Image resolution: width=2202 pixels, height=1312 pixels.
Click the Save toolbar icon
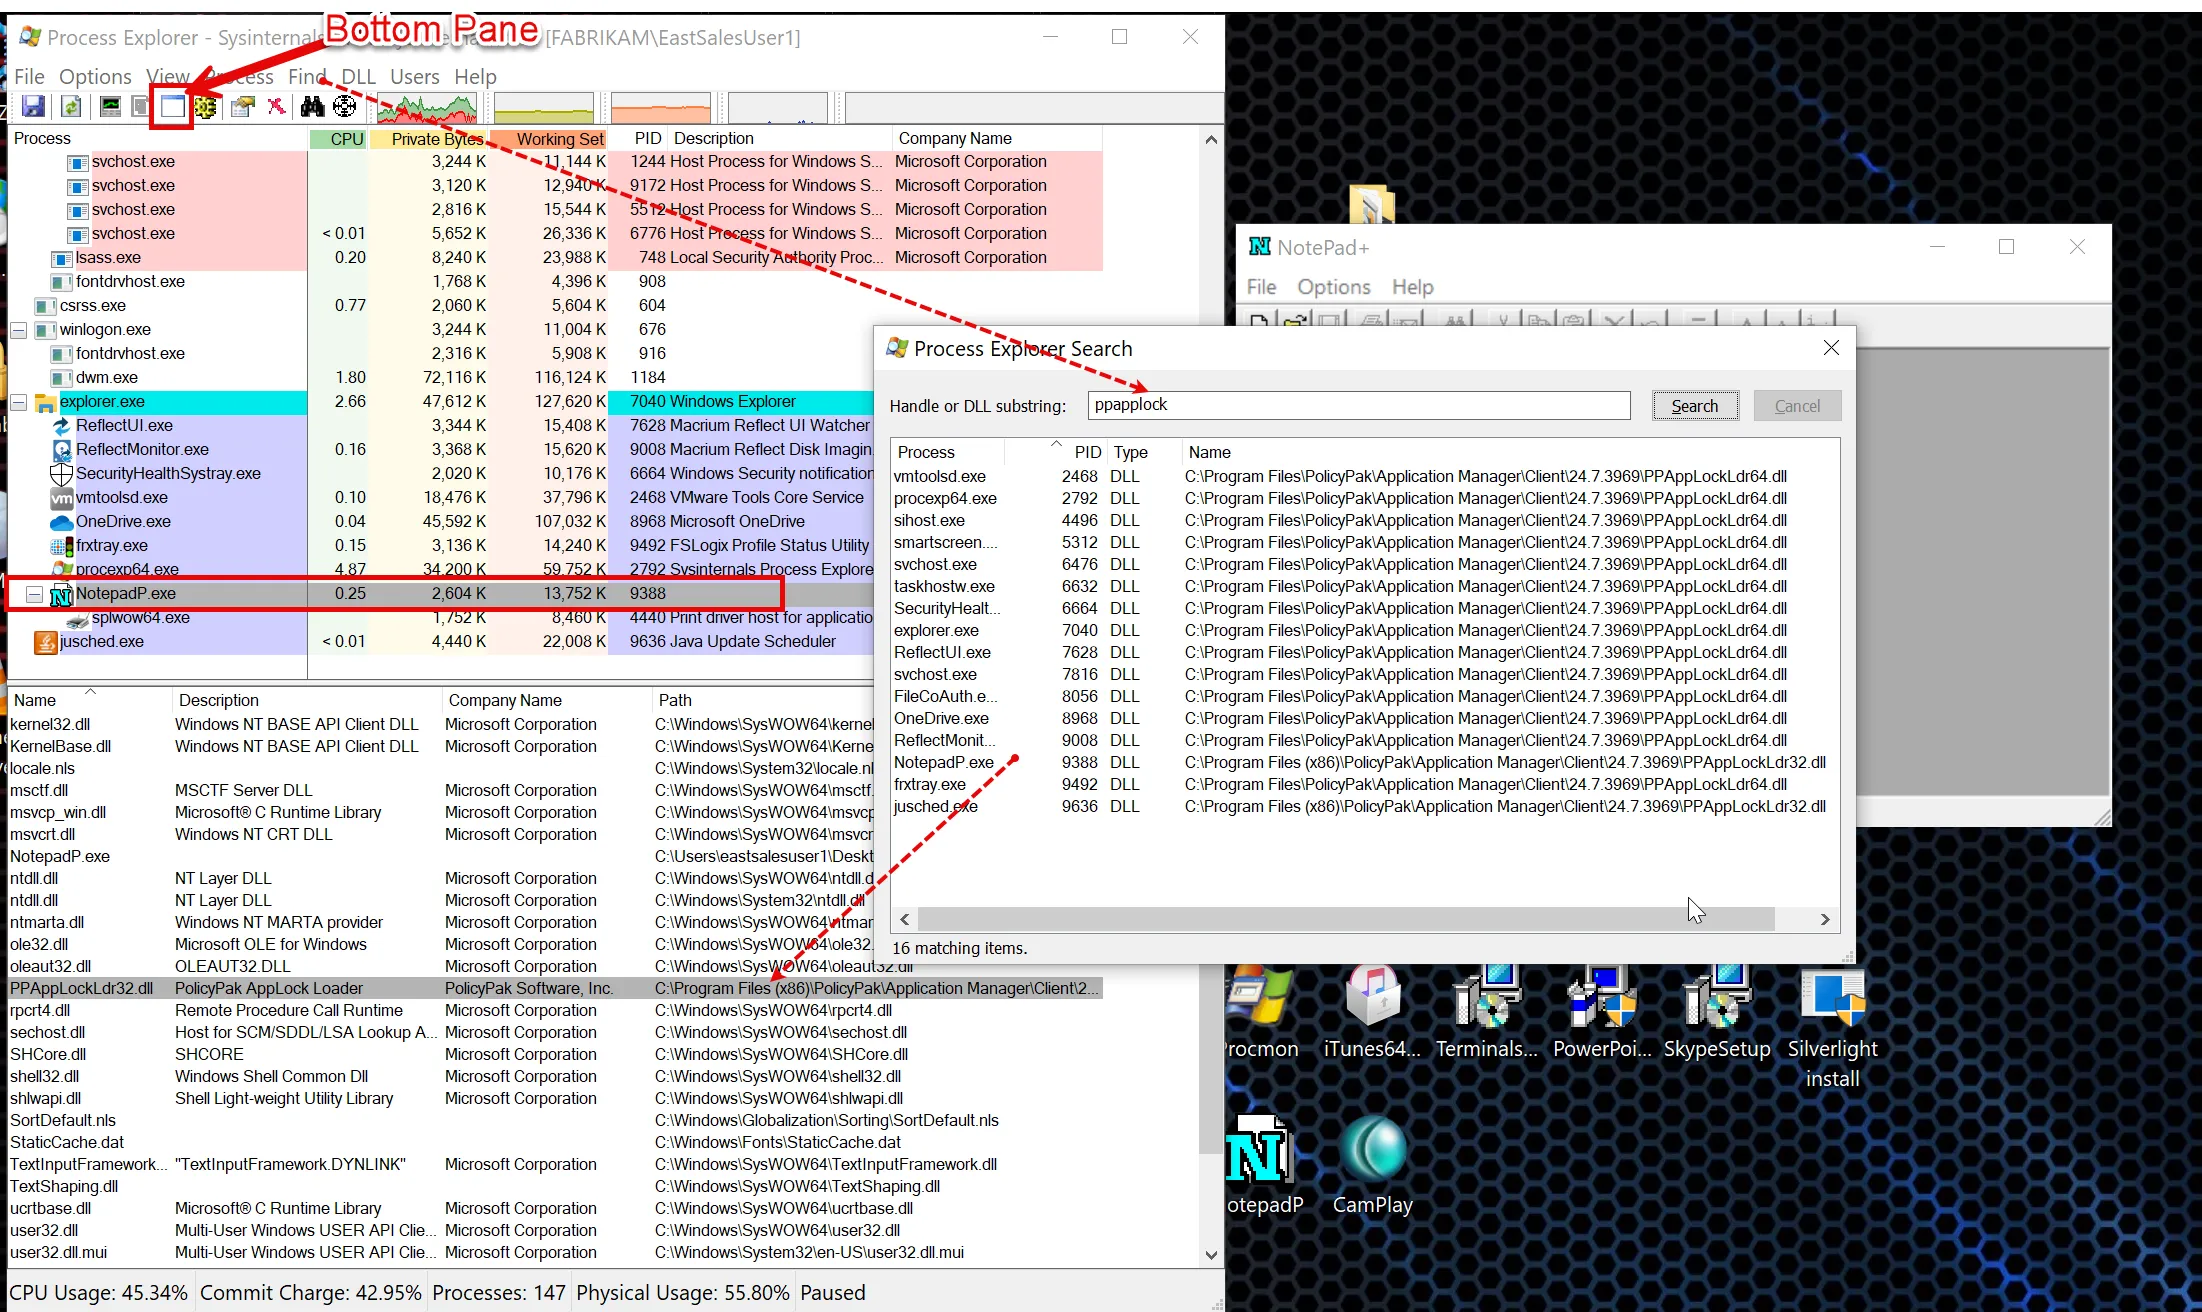pos(33,106)
